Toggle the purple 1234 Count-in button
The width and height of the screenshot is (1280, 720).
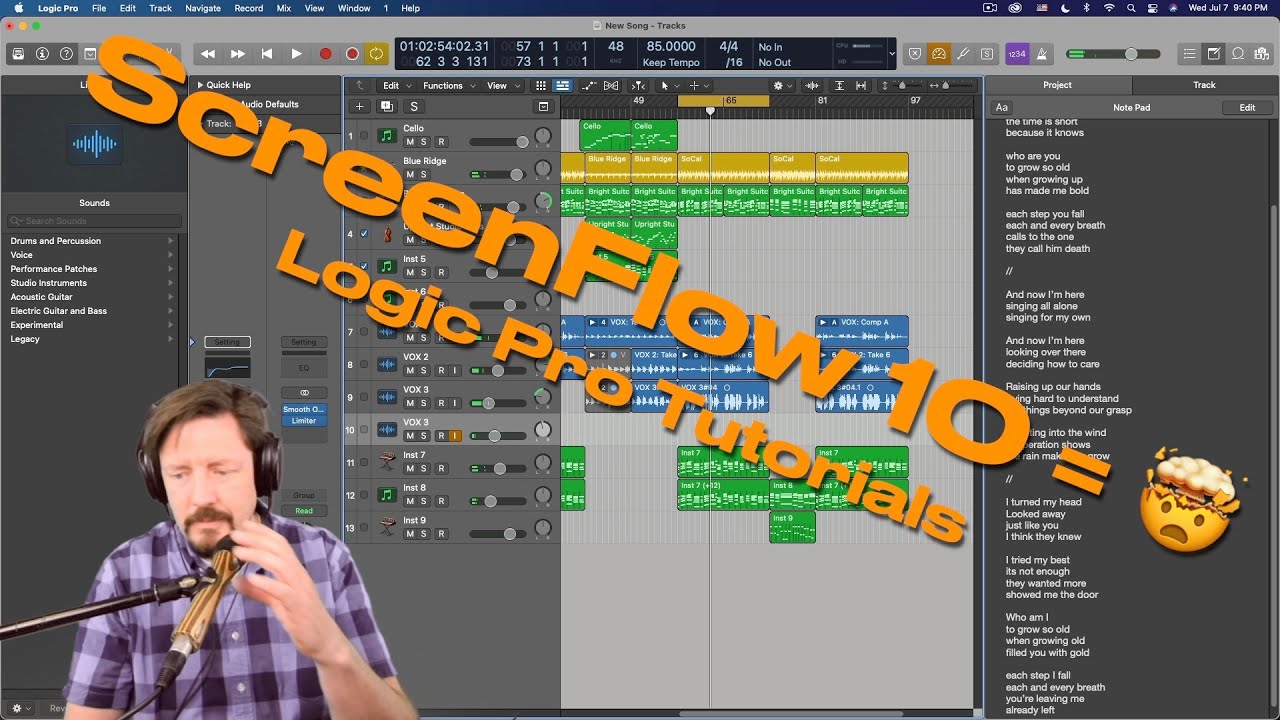click(1016, 54)
